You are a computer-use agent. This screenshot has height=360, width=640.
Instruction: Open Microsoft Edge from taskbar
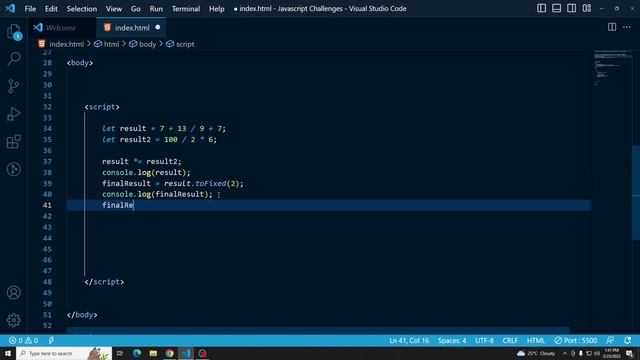click(137, 353)
